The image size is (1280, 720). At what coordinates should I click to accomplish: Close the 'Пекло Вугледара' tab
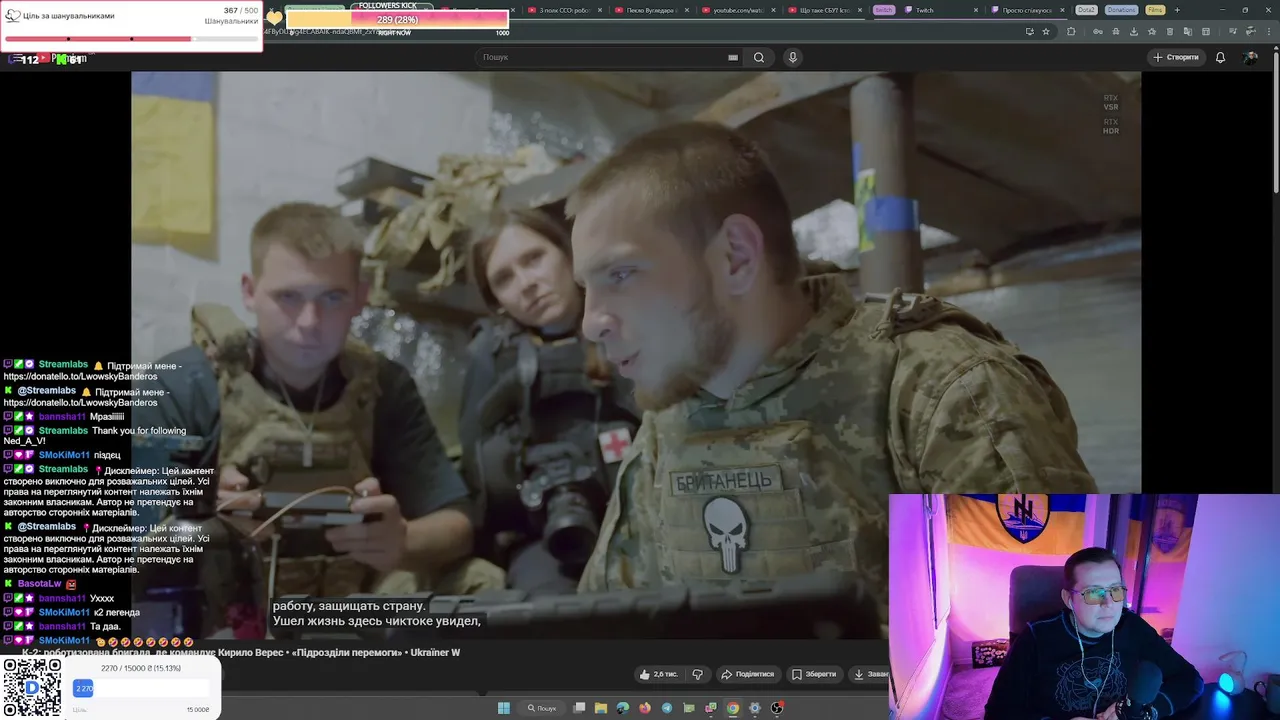point(686,10)
